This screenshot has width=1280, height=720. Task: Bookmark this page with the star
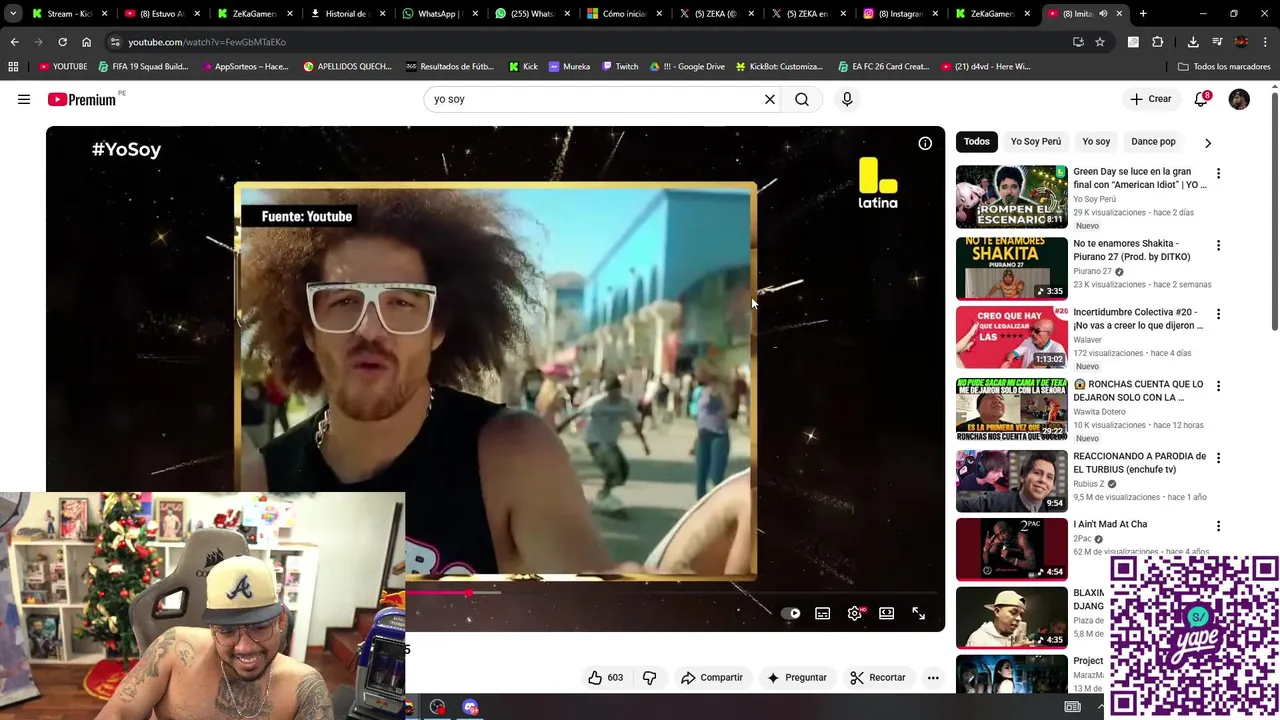tap(1100, 42)
